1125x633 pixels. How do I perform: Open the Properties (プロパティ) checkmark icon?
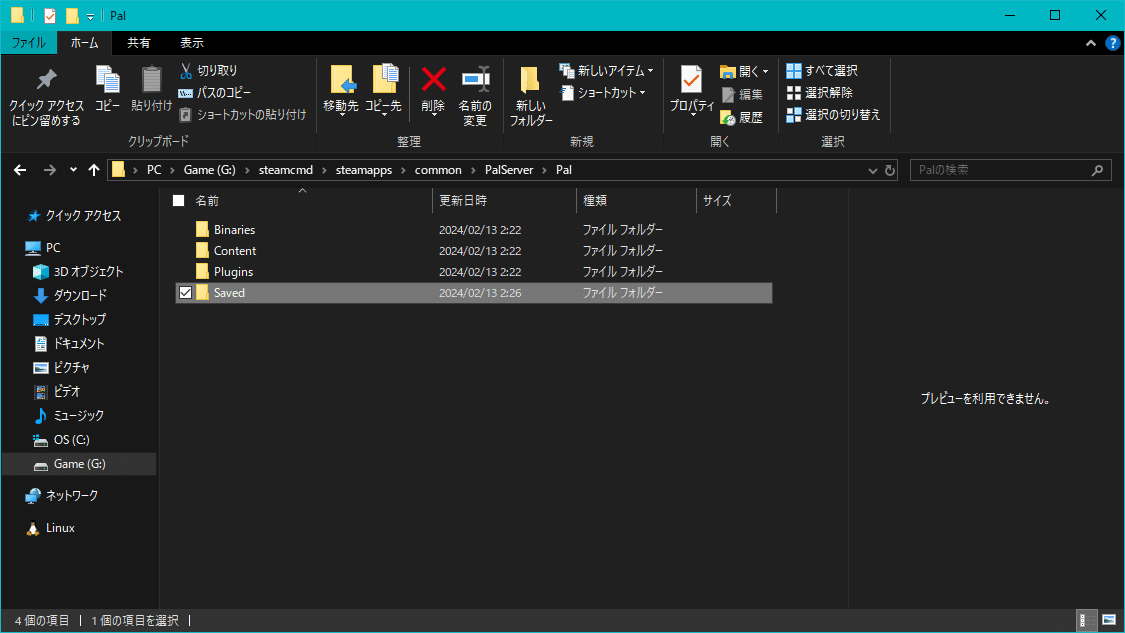point(692,80)
